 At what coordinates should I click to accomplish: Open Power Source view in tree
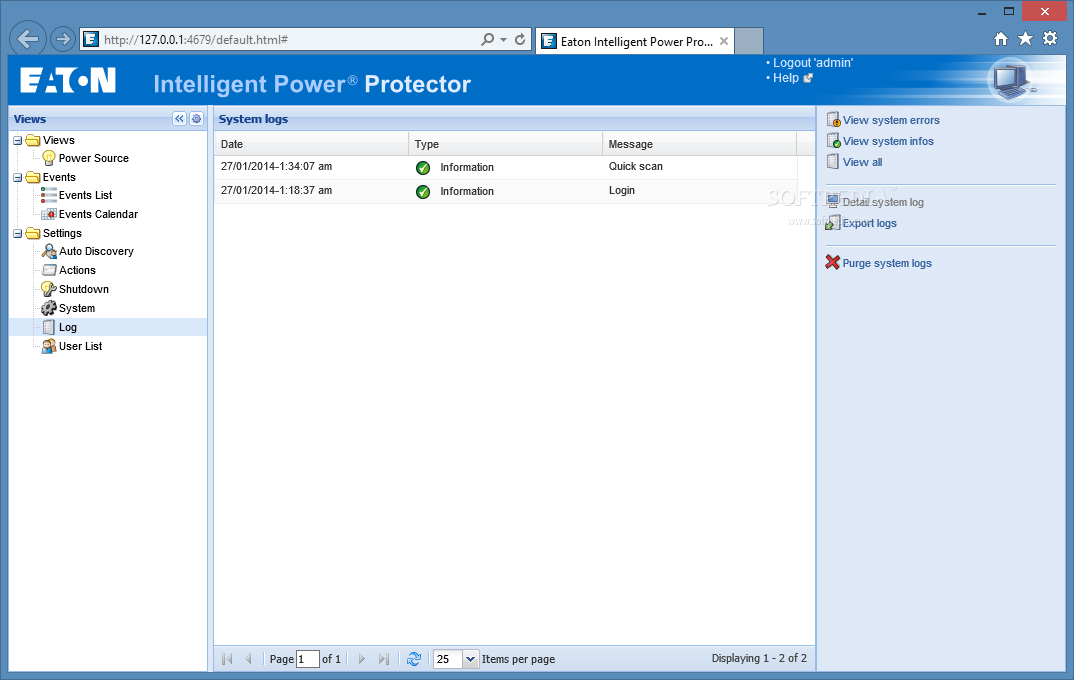pos(93,158)
